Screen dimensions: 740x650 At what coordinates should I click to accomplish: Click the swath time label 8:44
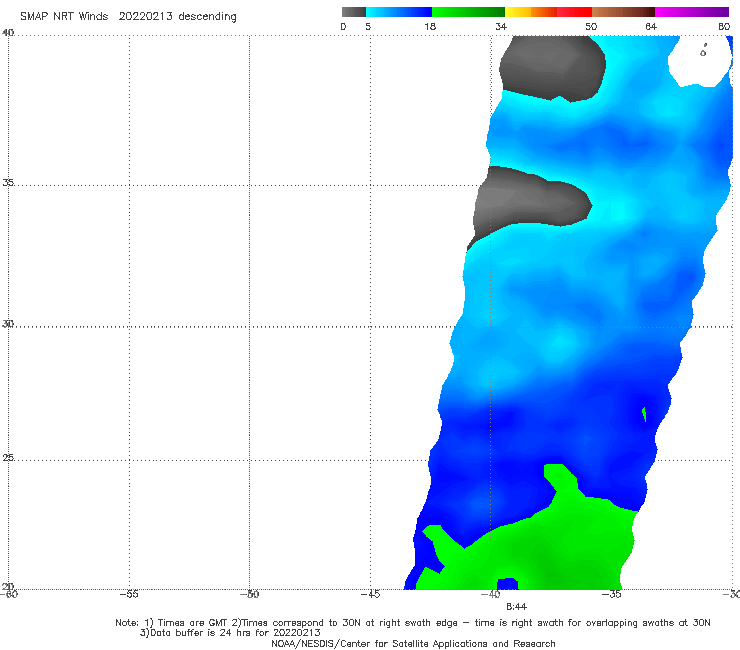coord(516,607)
